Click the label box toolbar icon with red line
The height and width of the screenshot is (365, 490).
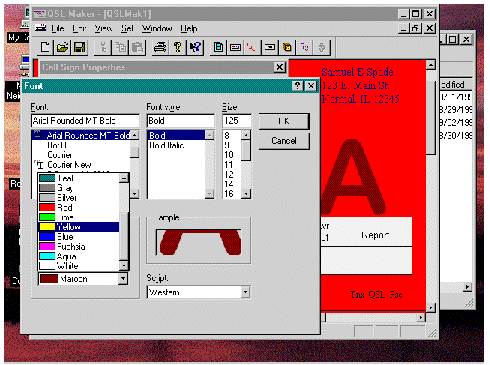(235, 47)
